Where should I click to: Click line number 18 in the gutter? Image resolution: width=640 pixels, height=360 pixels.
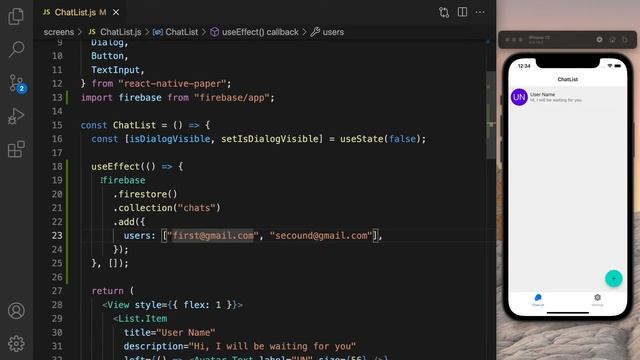(57, 167)
